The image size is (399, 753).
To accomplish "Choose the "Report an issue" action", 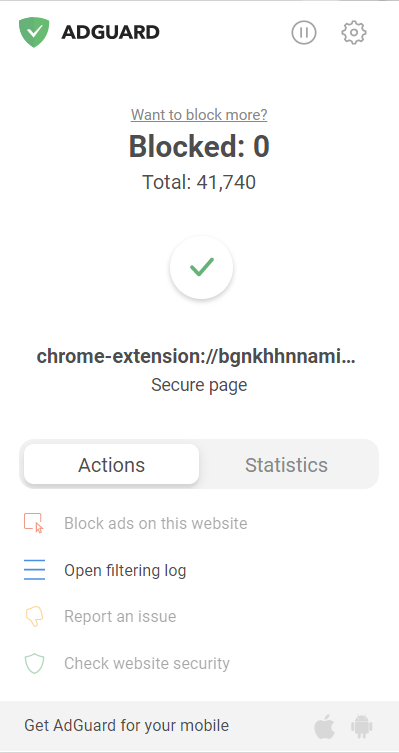I will tap(120, 616).
